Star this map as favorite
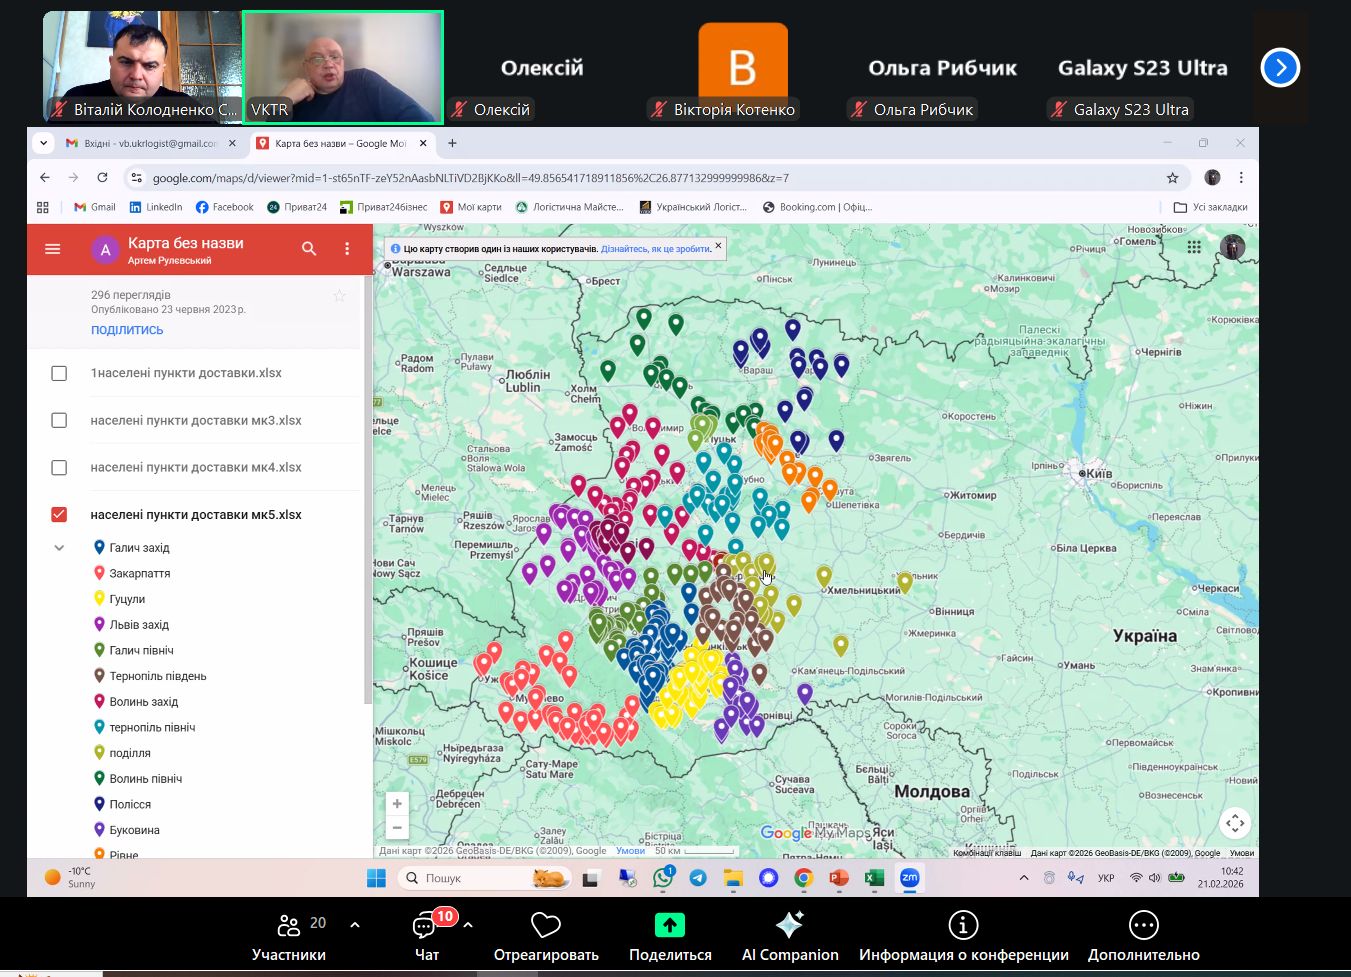The width and height of the screenshot is (1351, 977). pos(339,296)
